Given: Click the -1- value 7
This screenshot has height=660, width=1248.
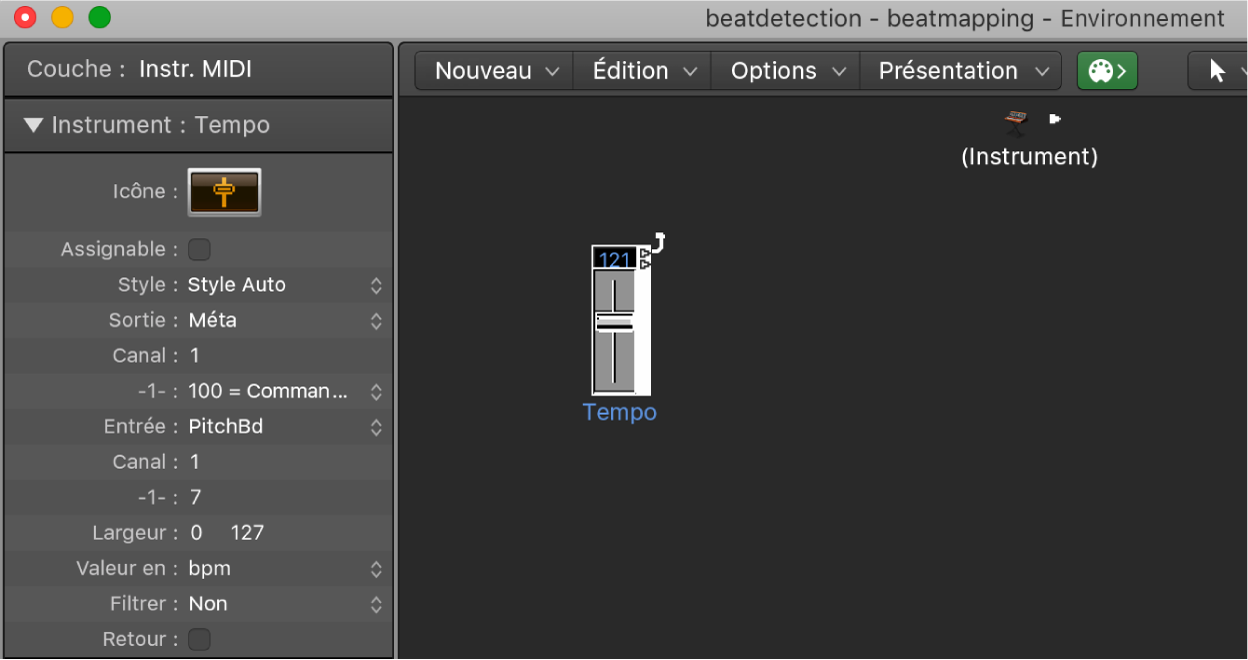Looking at the screenshot, I should pos(195,498).
